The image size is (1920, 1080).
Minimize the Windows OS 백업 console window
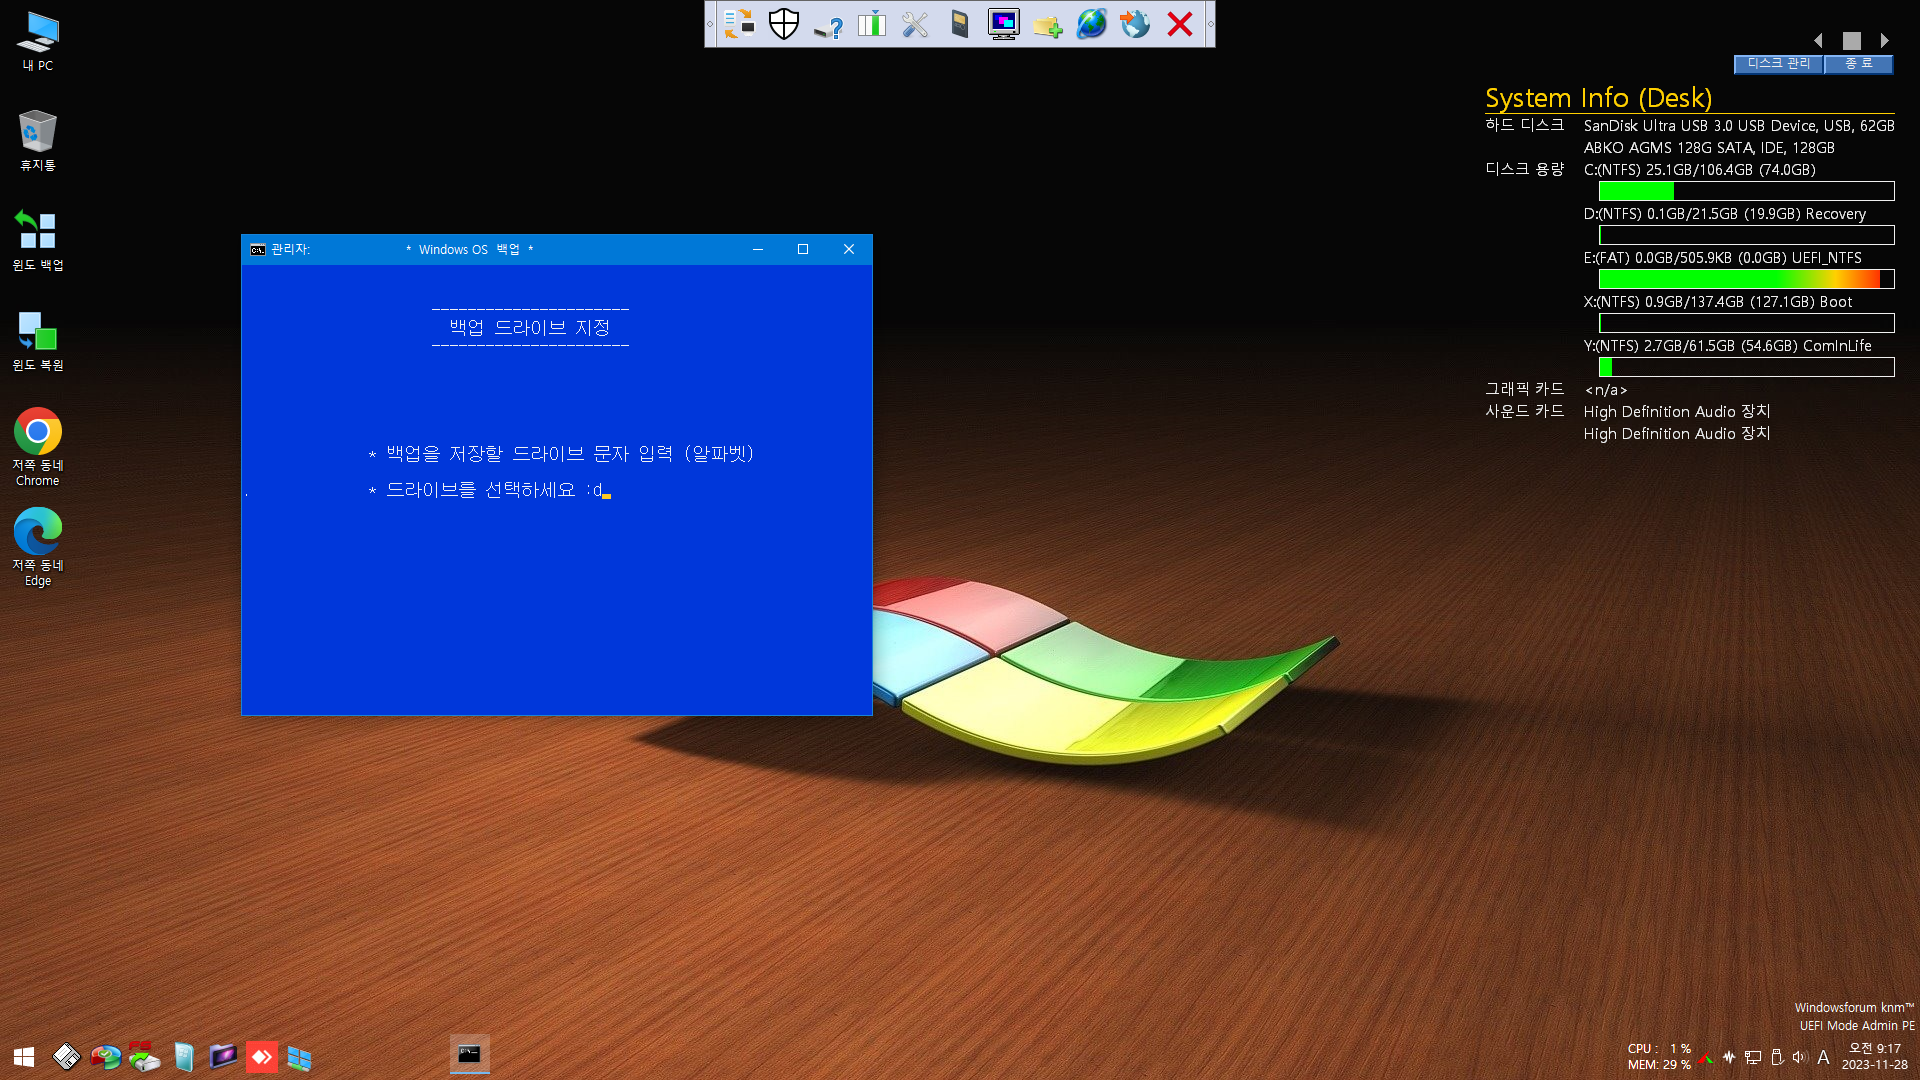(758, 249)
